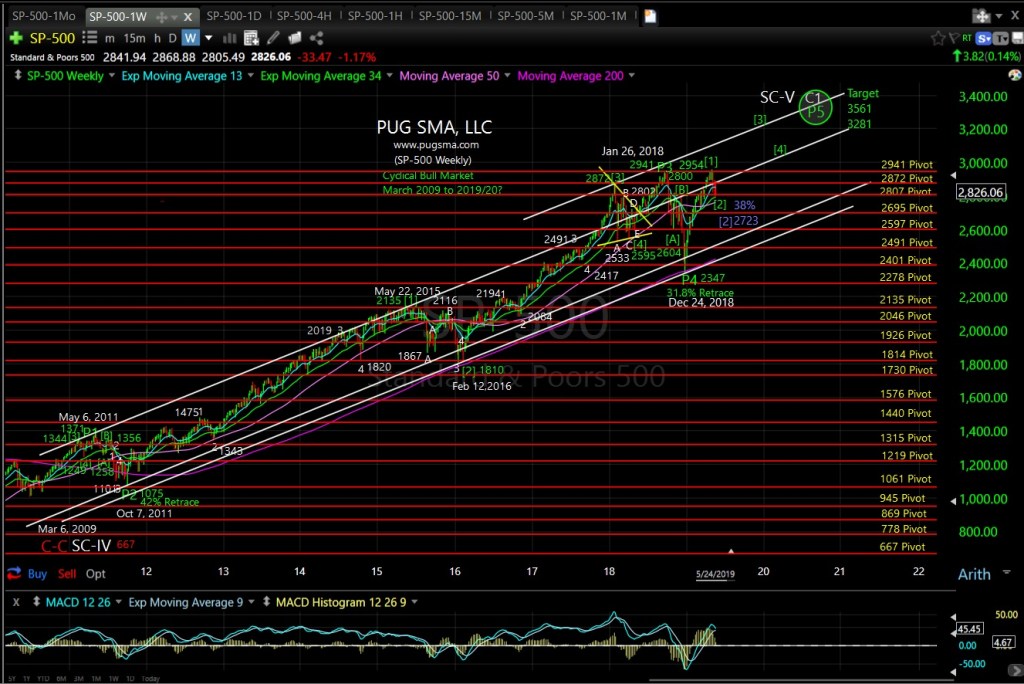
Task: Expand the SP-500 Weekly dropdown
Action: point(112,76)
